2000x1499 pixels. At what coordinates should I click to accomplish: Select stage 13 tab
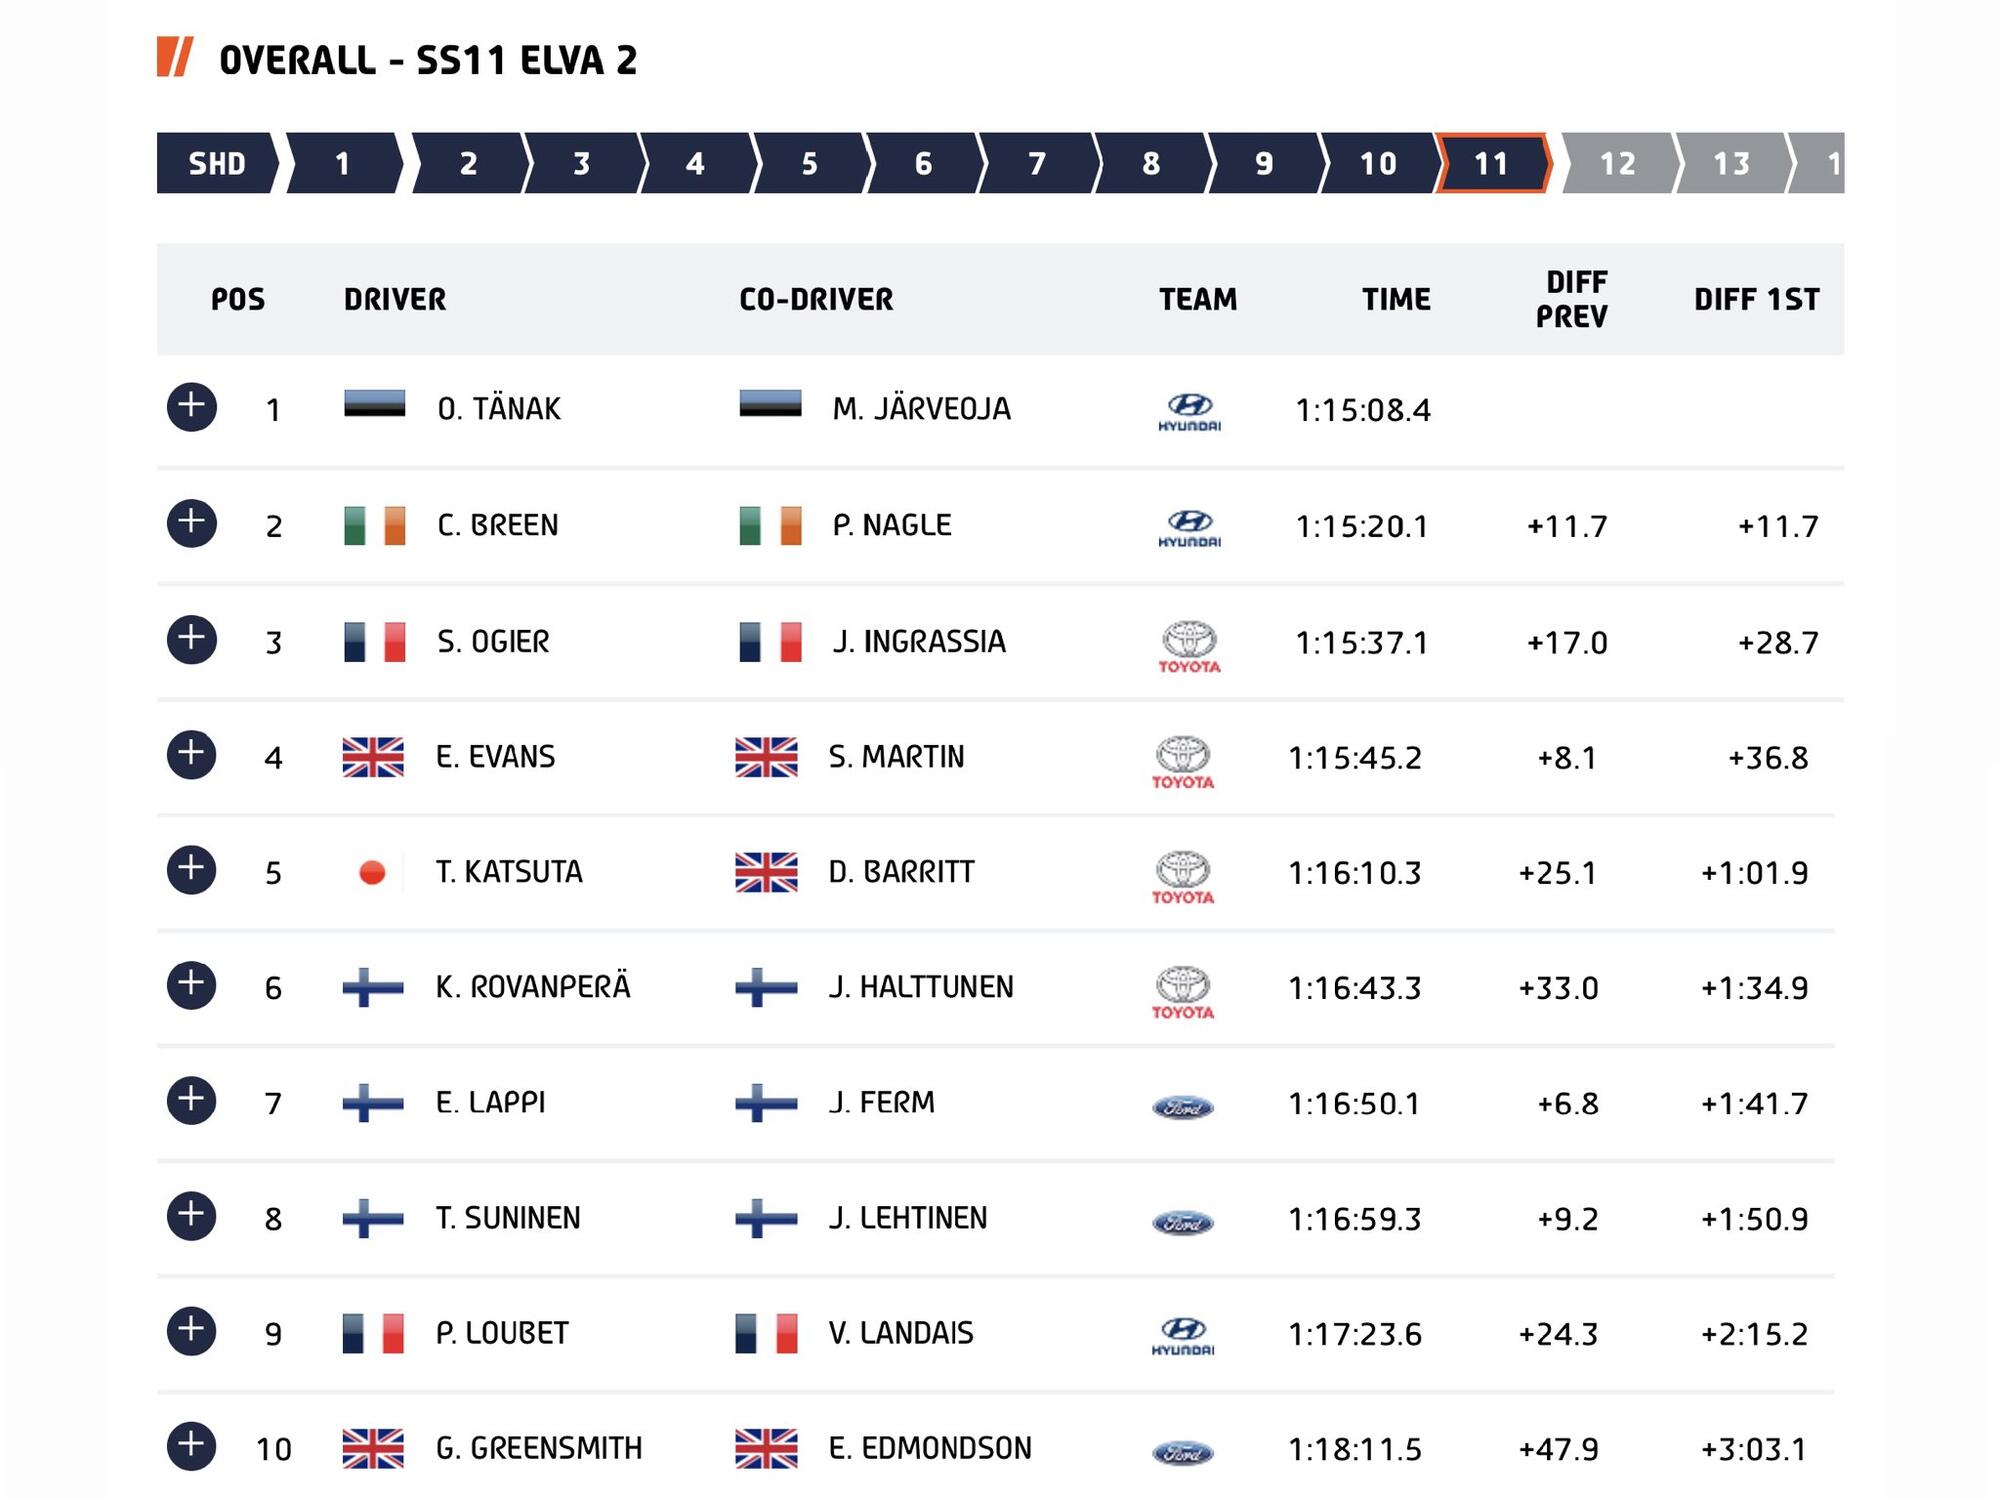[x=1731, y=163]
